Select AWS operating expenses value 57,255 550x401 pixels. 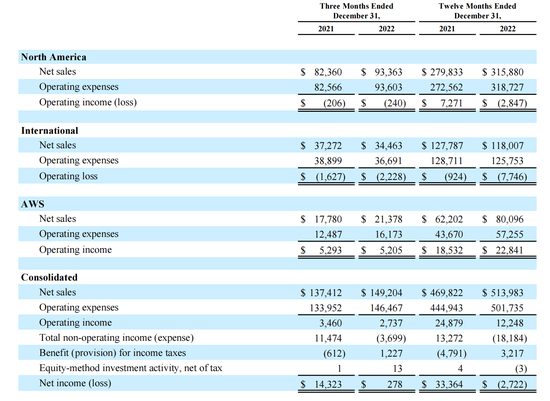(510, 234)
